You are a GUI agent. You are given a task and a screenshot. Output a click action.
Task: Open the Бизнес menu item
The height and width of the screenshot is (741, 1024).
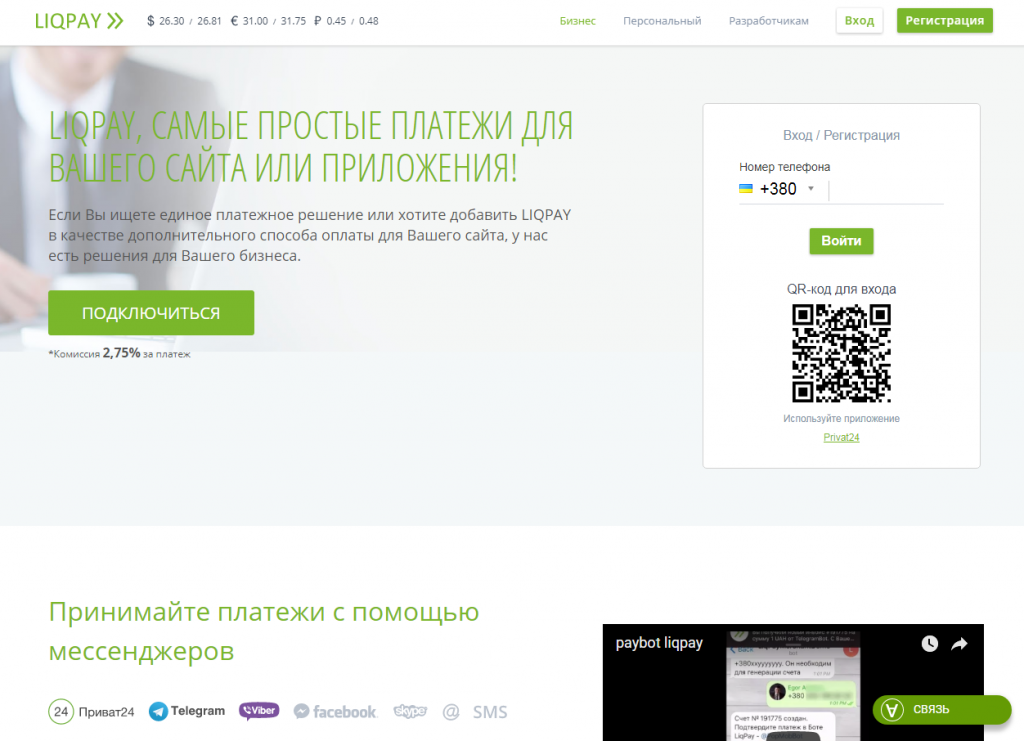577,21
